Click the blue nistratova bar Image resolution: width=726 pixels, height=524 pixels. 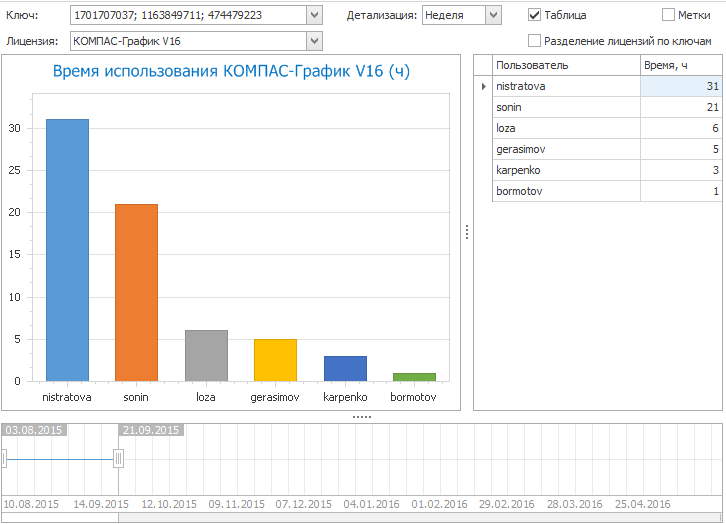click(67, 250)
